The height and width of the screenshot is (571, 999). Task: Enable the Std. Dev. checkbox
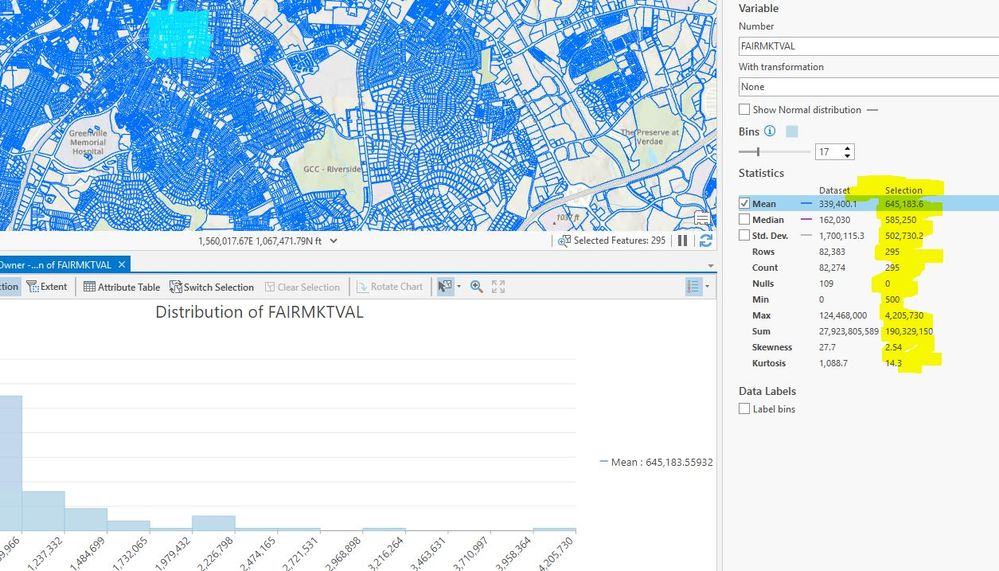(744, 236)
